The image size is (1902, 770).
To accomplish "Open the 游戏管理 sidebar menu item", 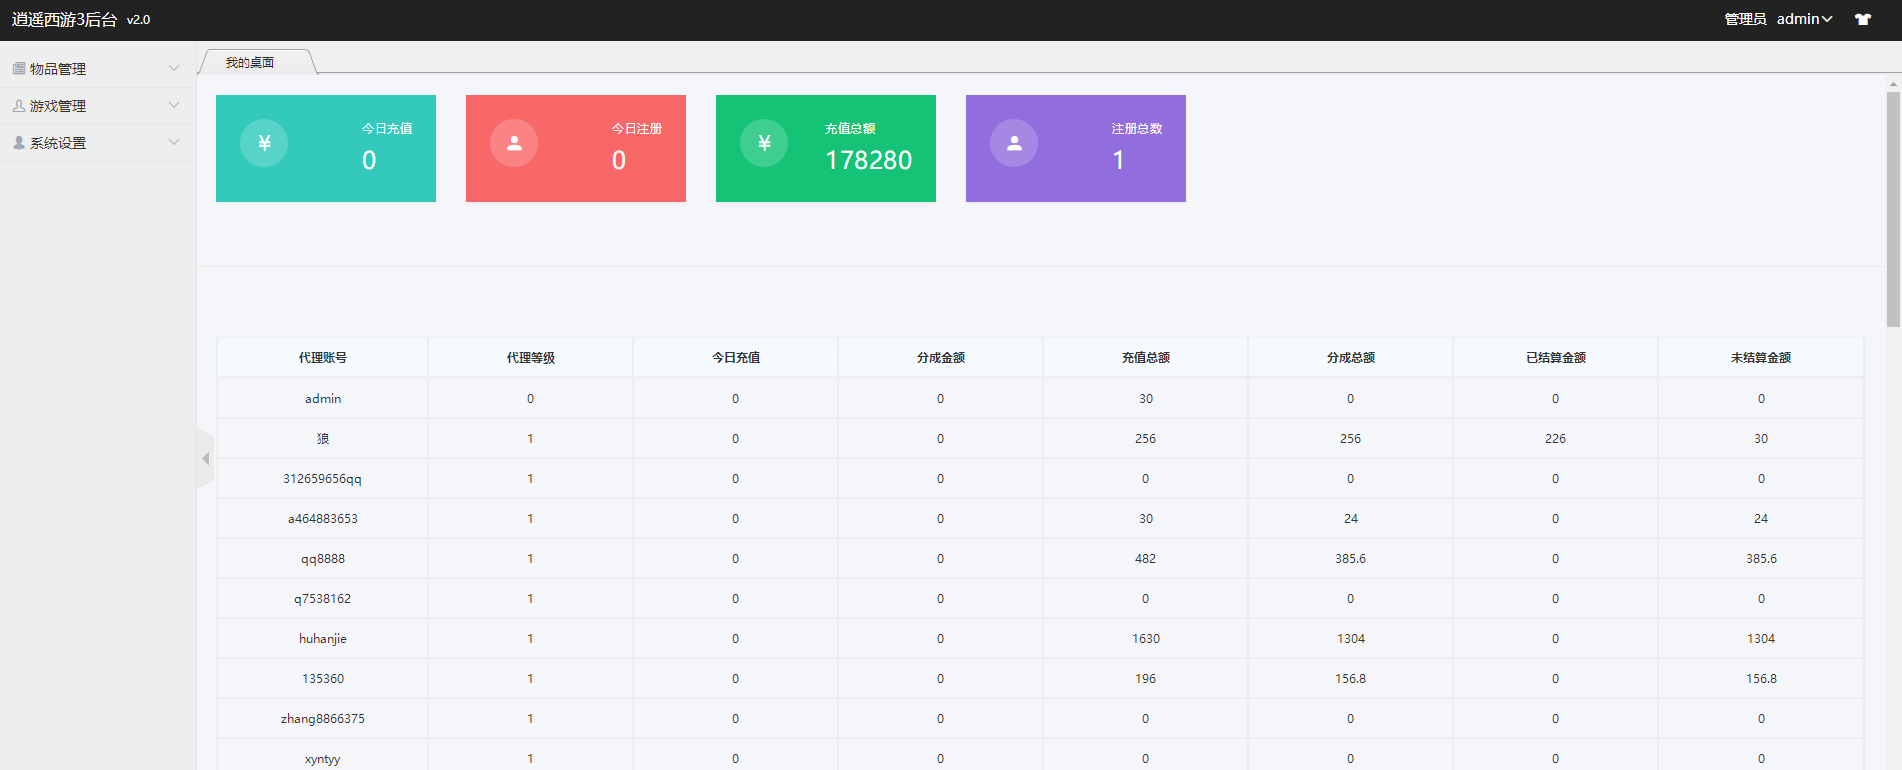I will (58, 106).
